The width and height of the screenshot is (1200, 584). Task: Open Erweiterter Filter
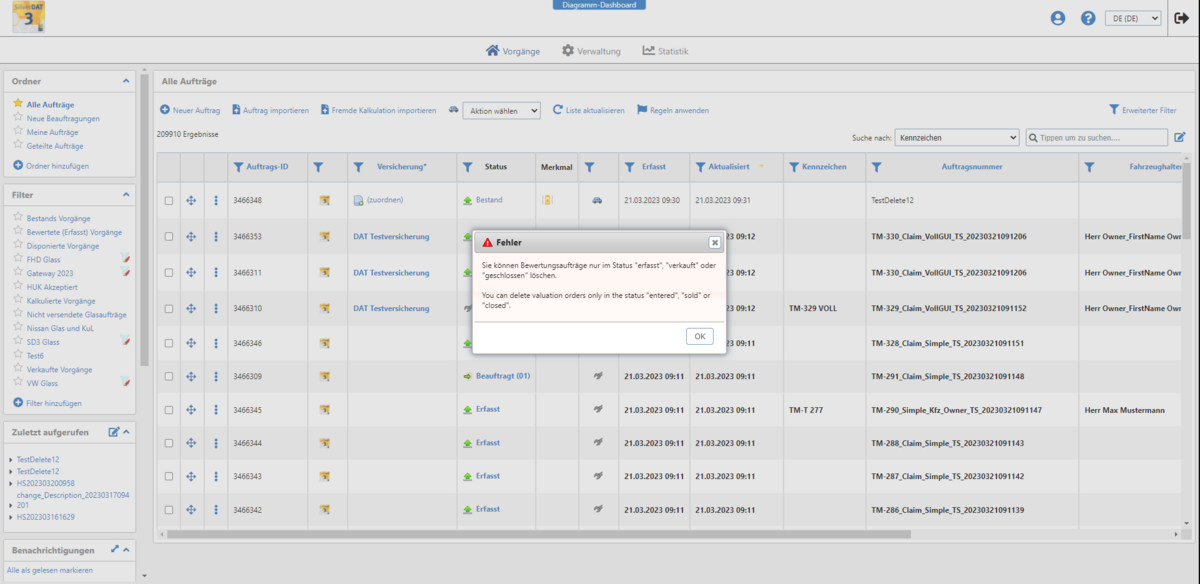pyautogui.click(x=1142, y=110)
